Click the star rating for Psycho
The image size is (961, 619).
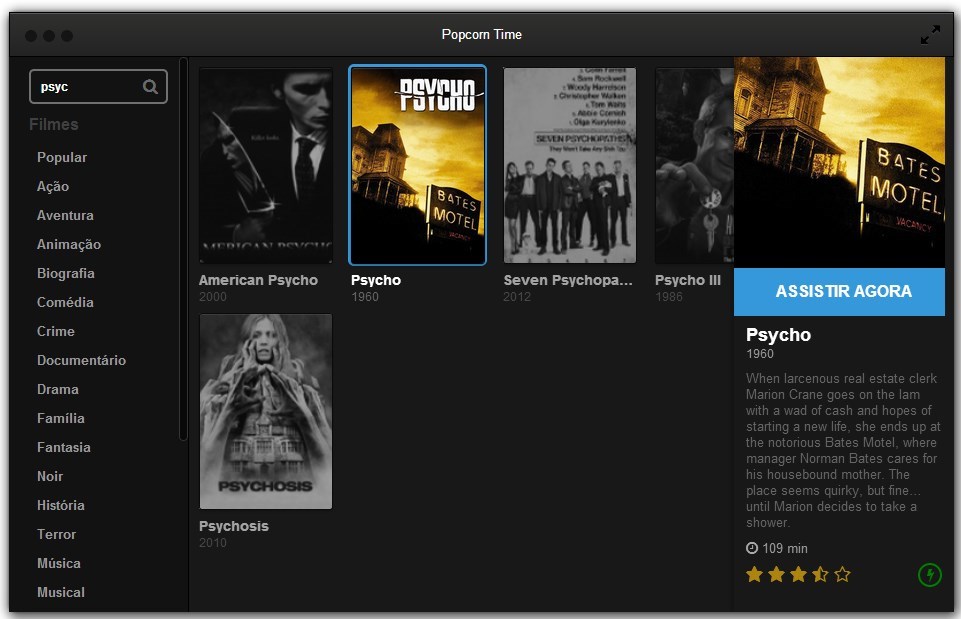click(x=798, y=574)
